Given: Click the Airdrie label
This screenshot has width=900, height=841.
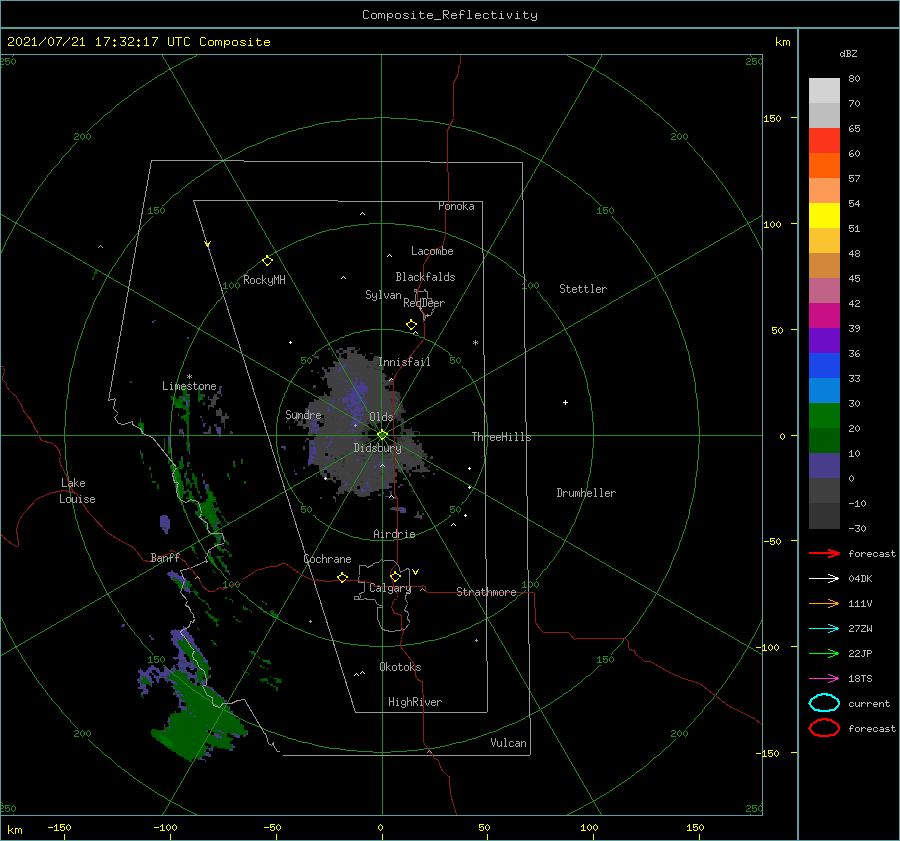Looking at the screenshot, I should [394, 534].
